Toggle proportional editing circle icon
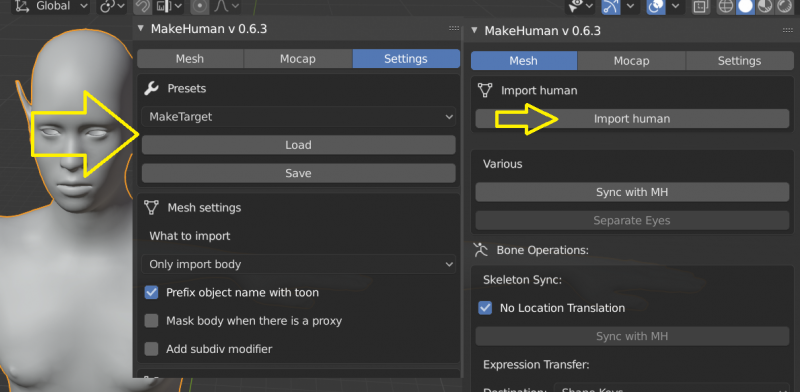 [199, 7]
